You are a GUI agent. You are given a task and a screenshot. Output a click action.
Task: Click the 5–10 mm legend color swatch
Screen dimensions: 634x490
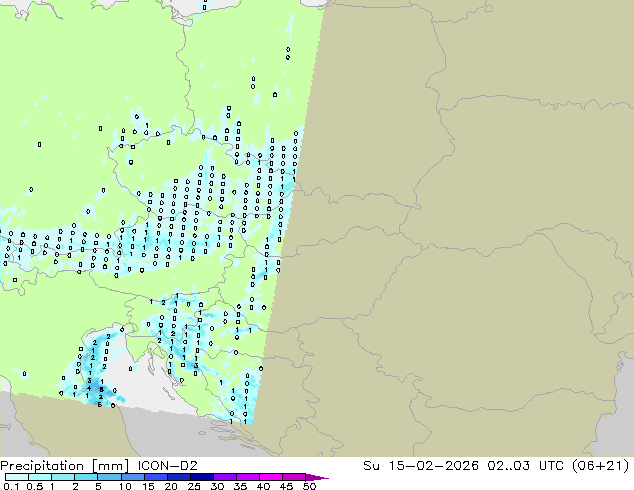coord(109,477)
